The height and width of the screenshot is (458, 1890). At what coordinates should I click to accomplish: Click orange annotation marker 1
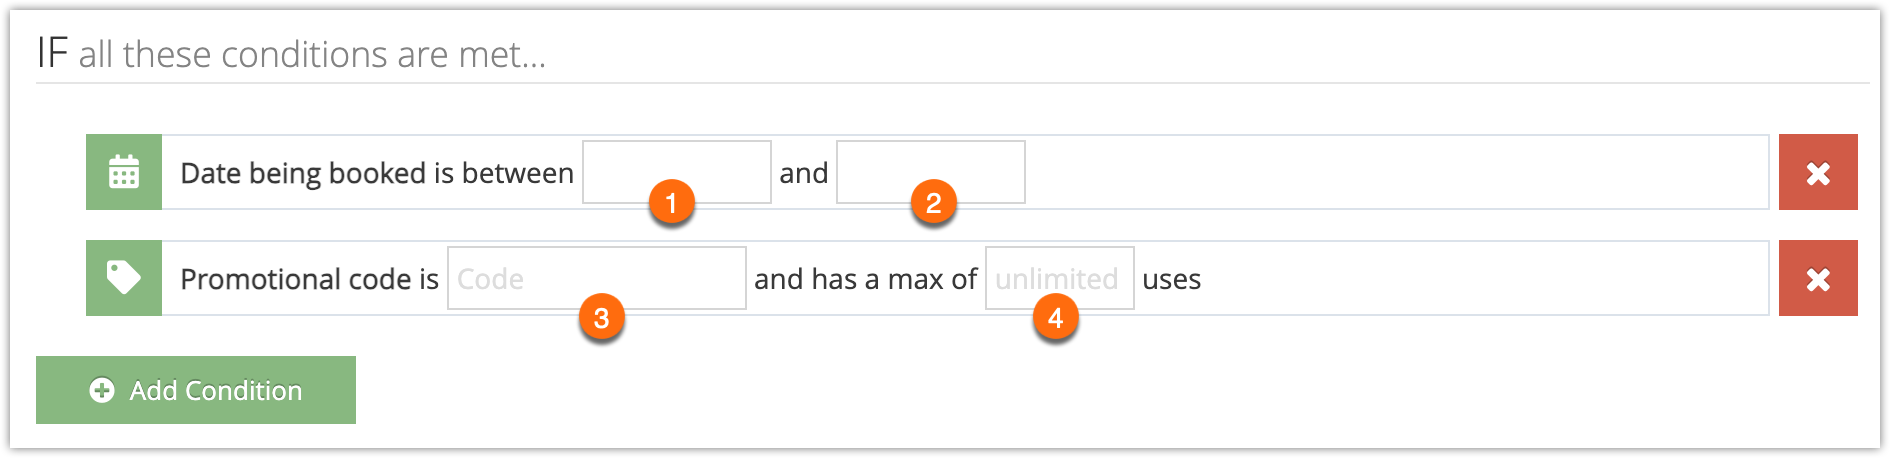pos(672,203)
